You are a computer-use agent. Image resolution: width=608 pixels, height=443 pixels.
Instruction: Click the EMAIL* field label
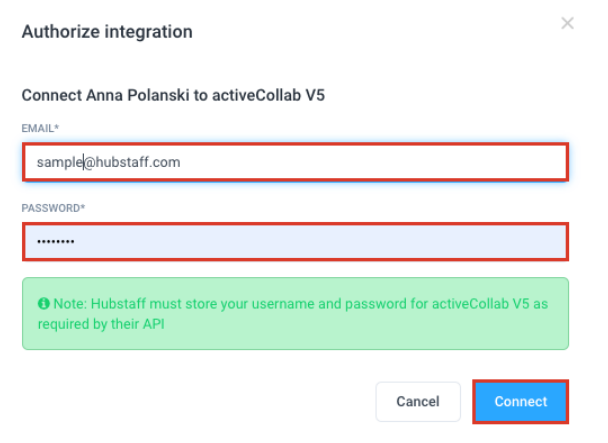click(x=40, y=129)
